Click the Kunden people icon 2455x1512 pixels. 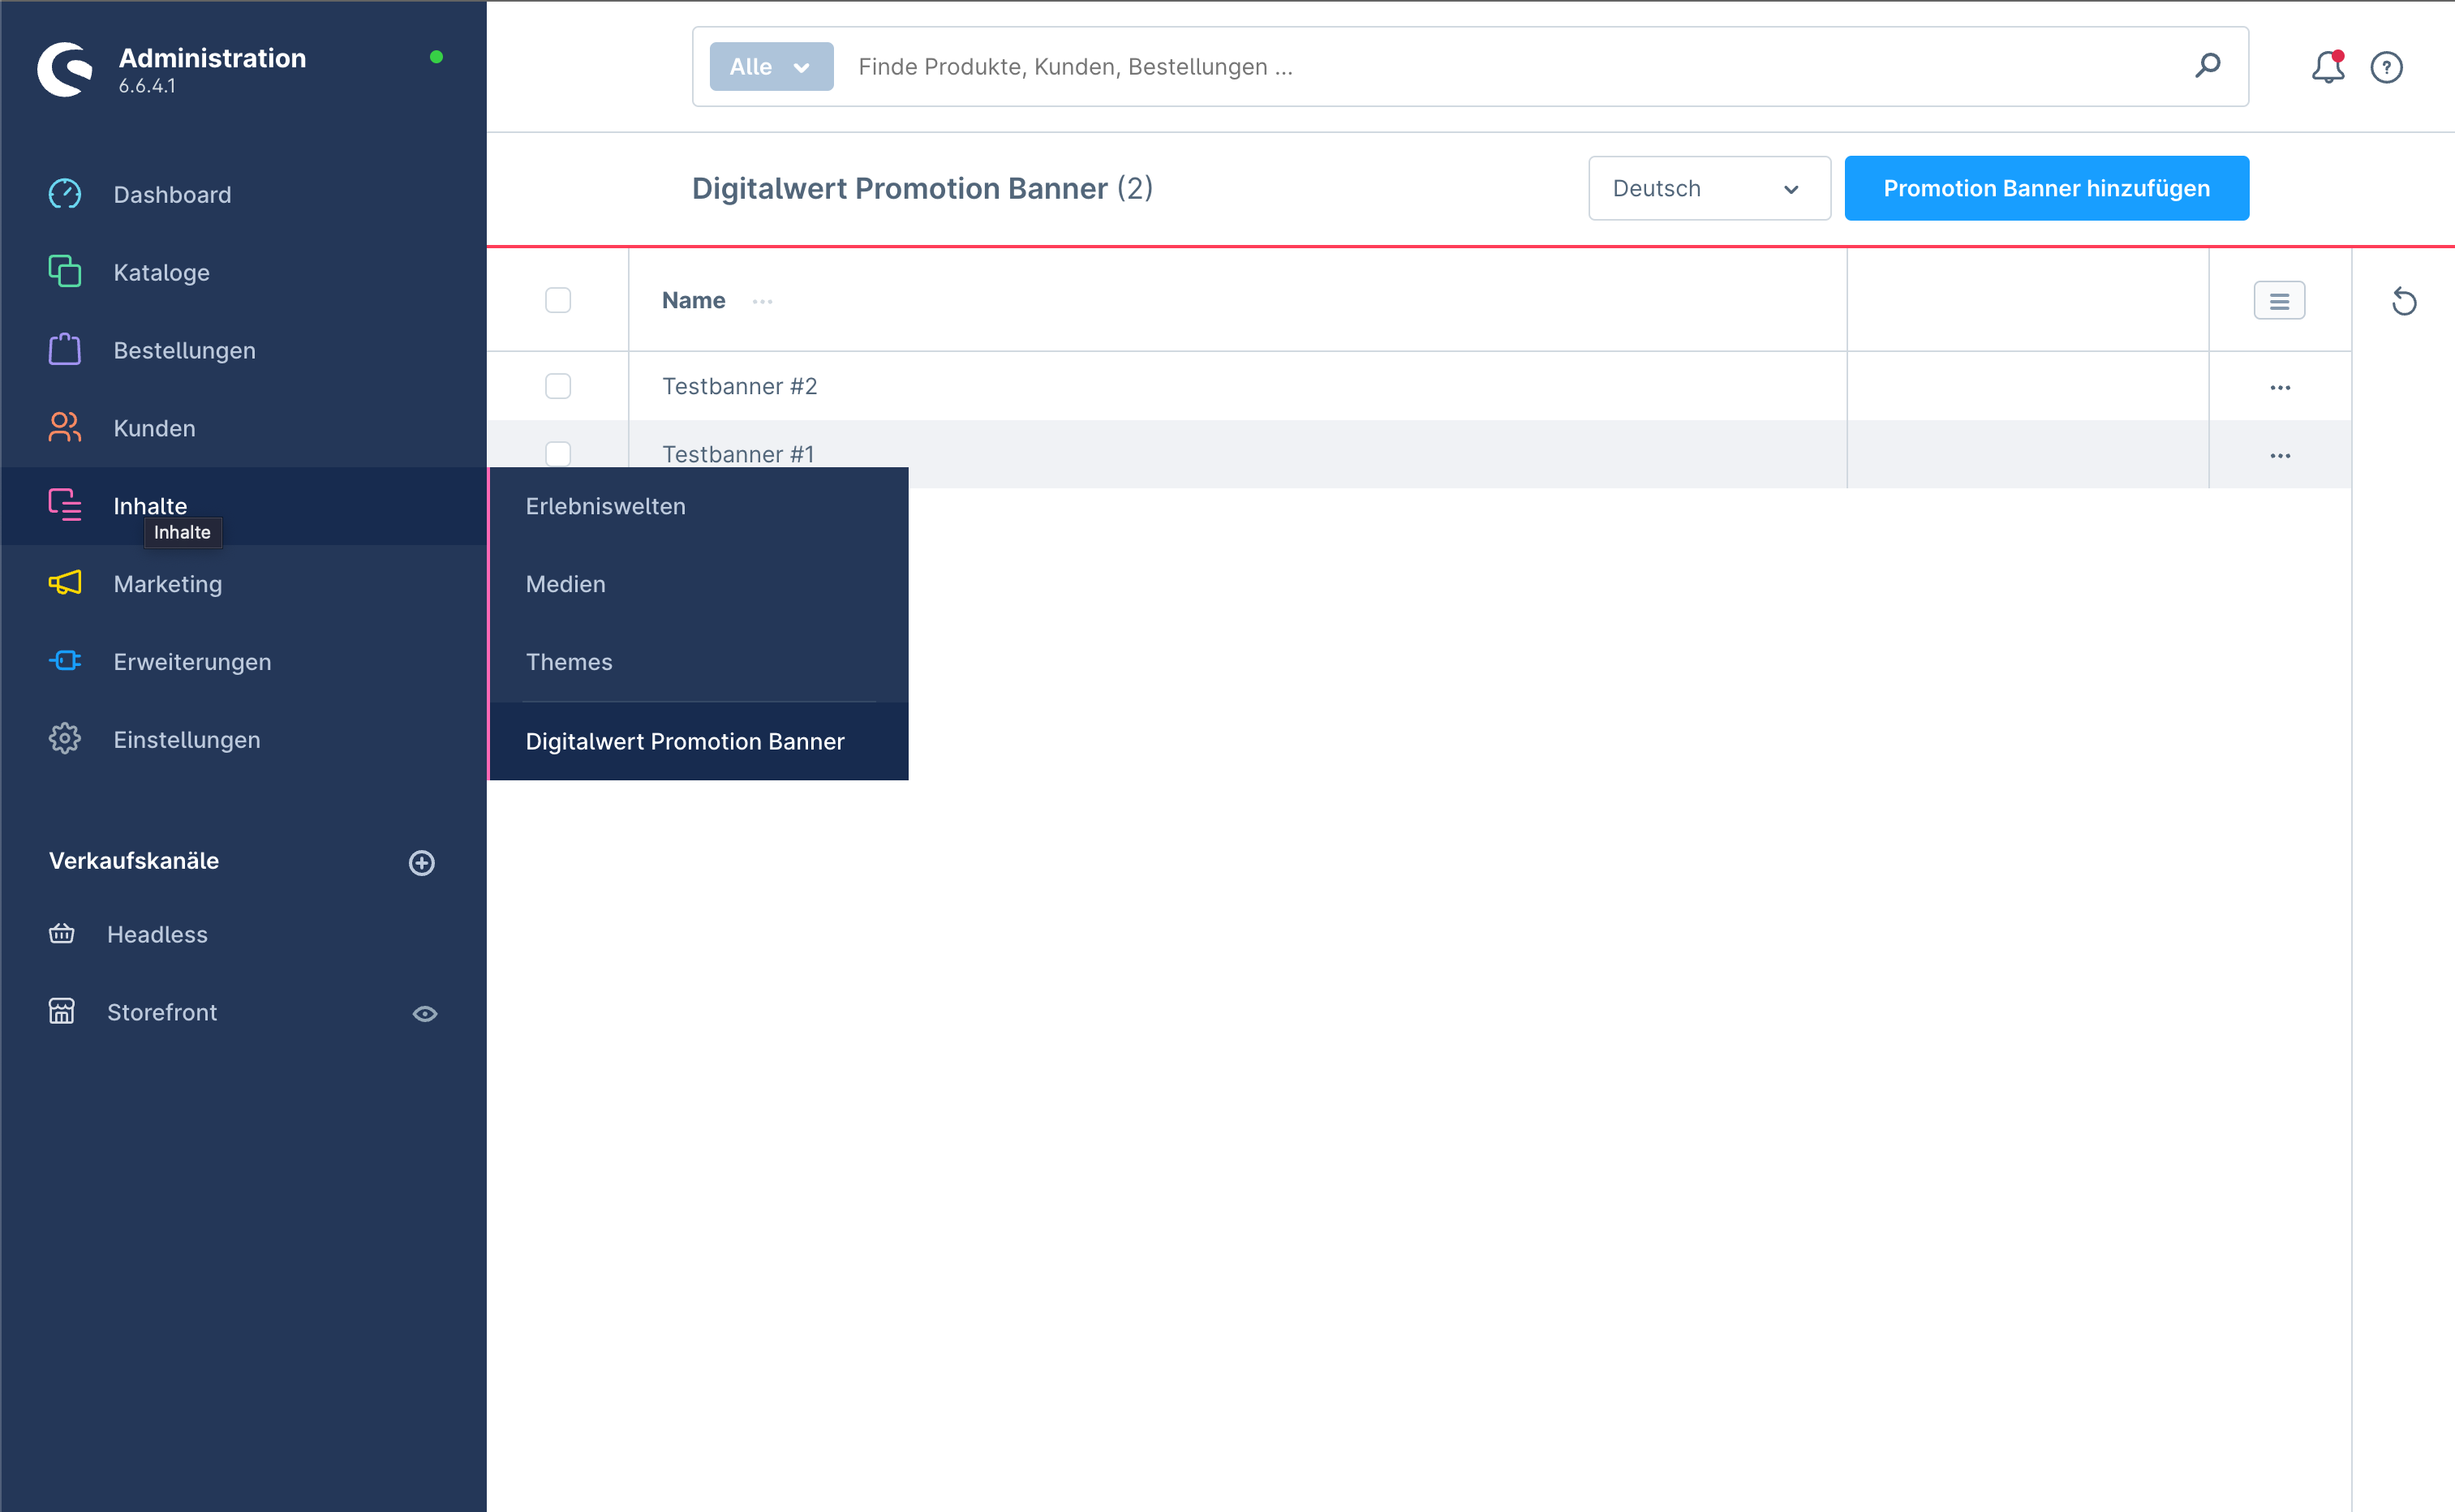65,428
